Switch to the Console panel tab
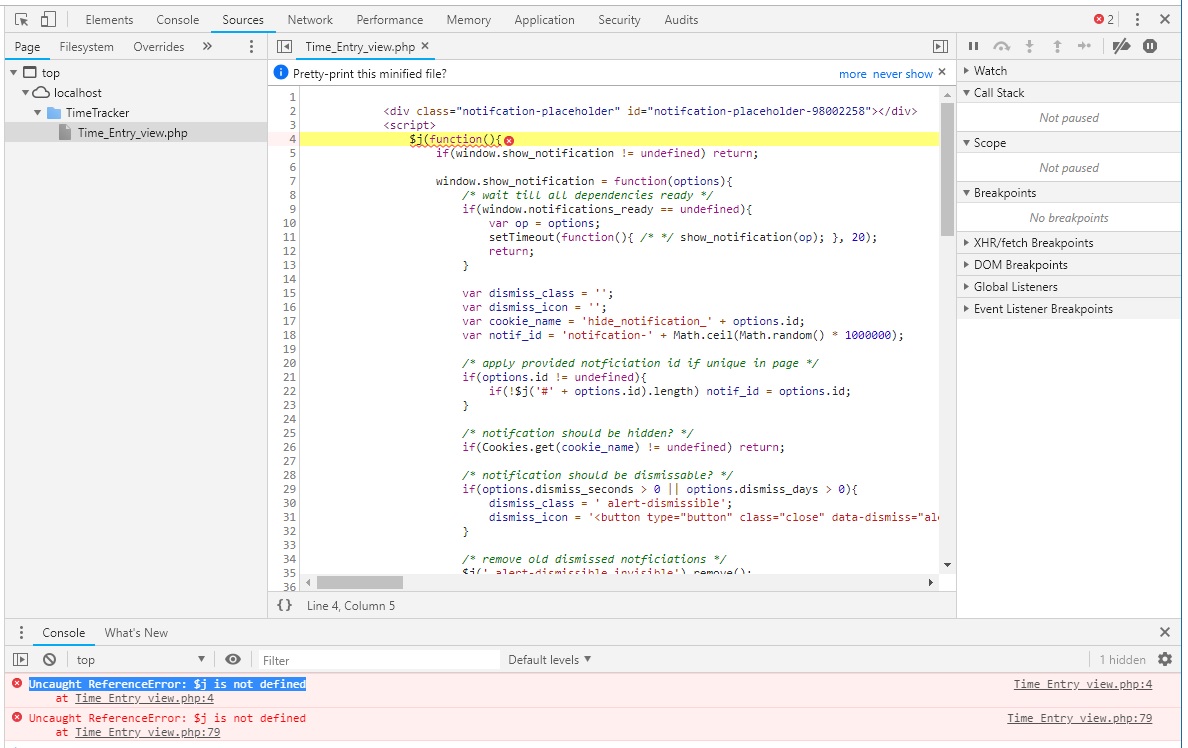The width and height of the screenshot is (1188, 748). tap(177, 20)
